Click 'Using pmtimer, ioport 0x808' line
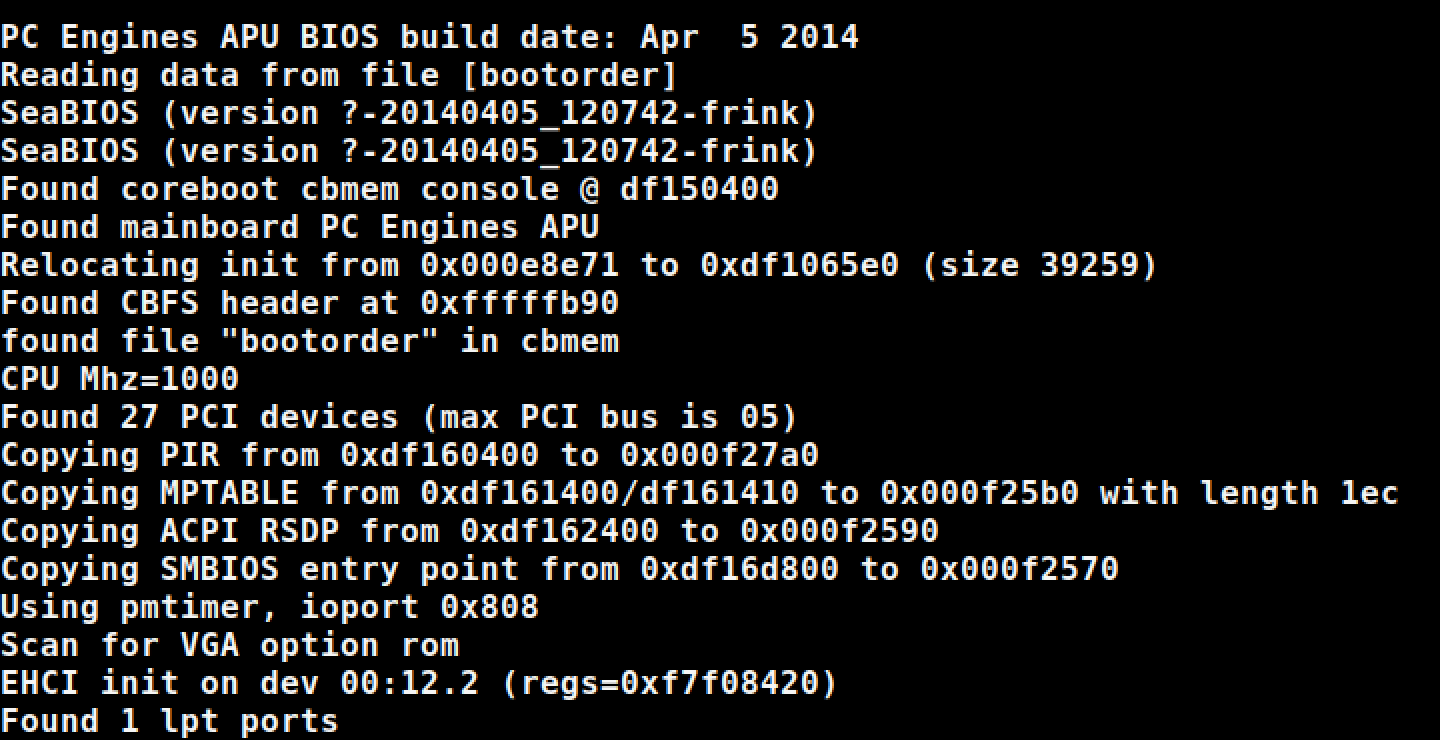Screen dimensions: 1440x740 (x=269, y=608)
